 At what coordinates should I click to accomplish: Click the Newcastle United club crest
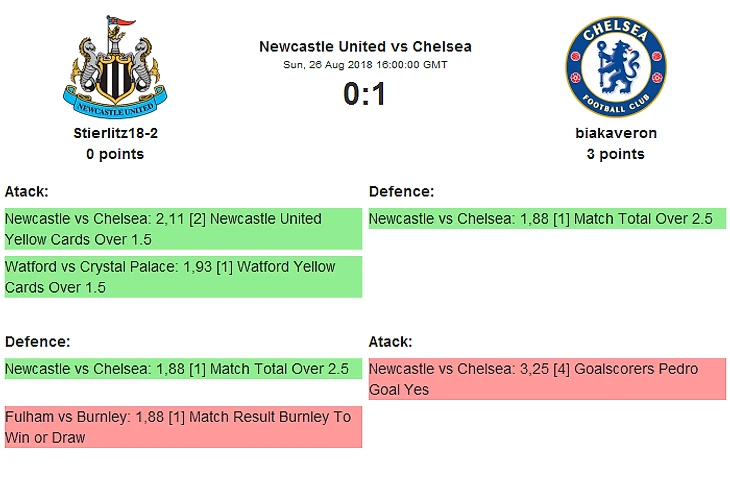click(115, 67)
